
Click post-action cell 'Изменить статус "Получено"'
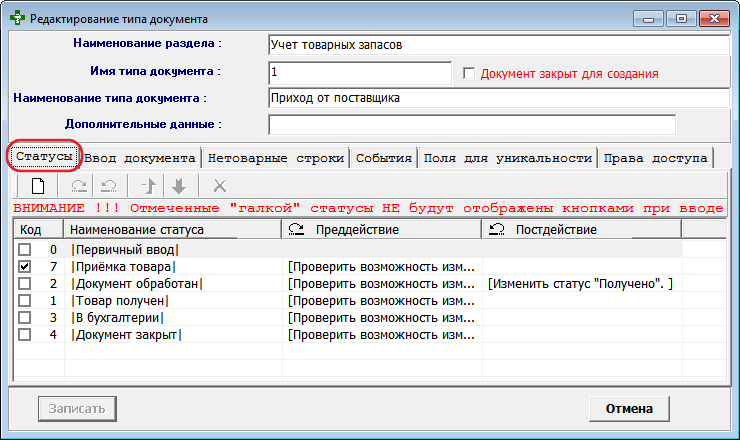[x=582, y=283]
